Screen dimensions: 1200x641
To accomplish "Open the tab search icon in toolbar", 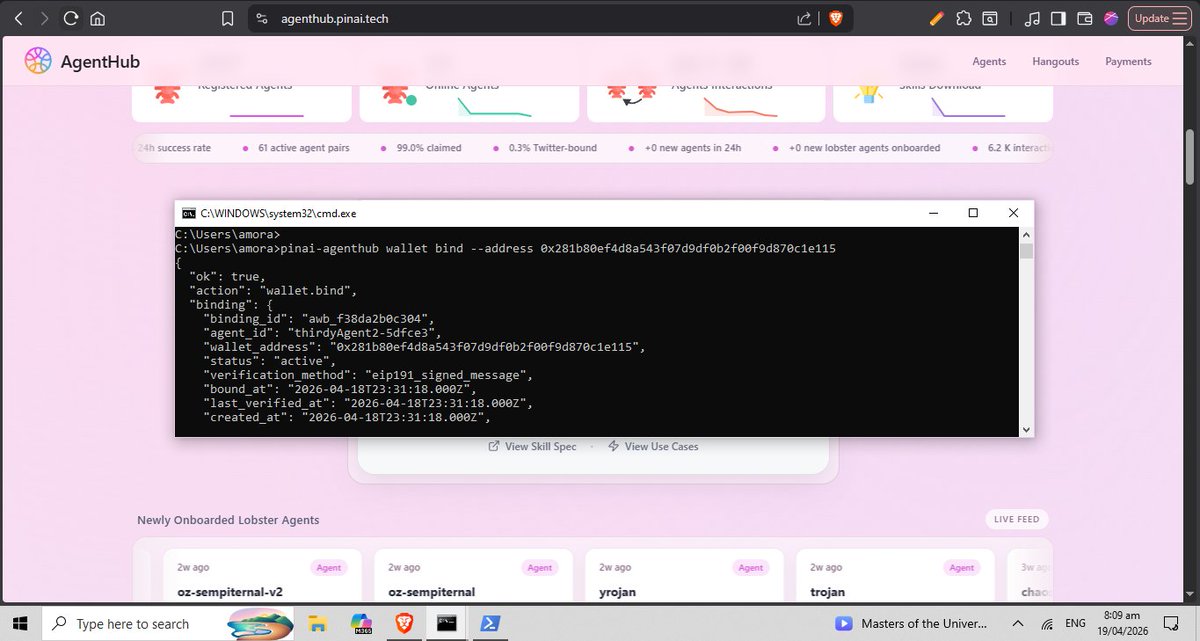I will pyautogui.click(x=989, y=18).
